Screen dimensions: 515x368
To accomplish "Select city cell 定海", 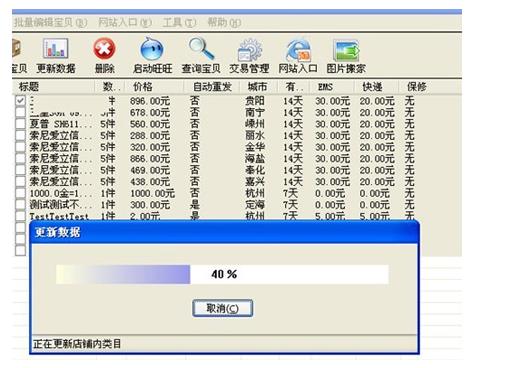I will point(255,205).
